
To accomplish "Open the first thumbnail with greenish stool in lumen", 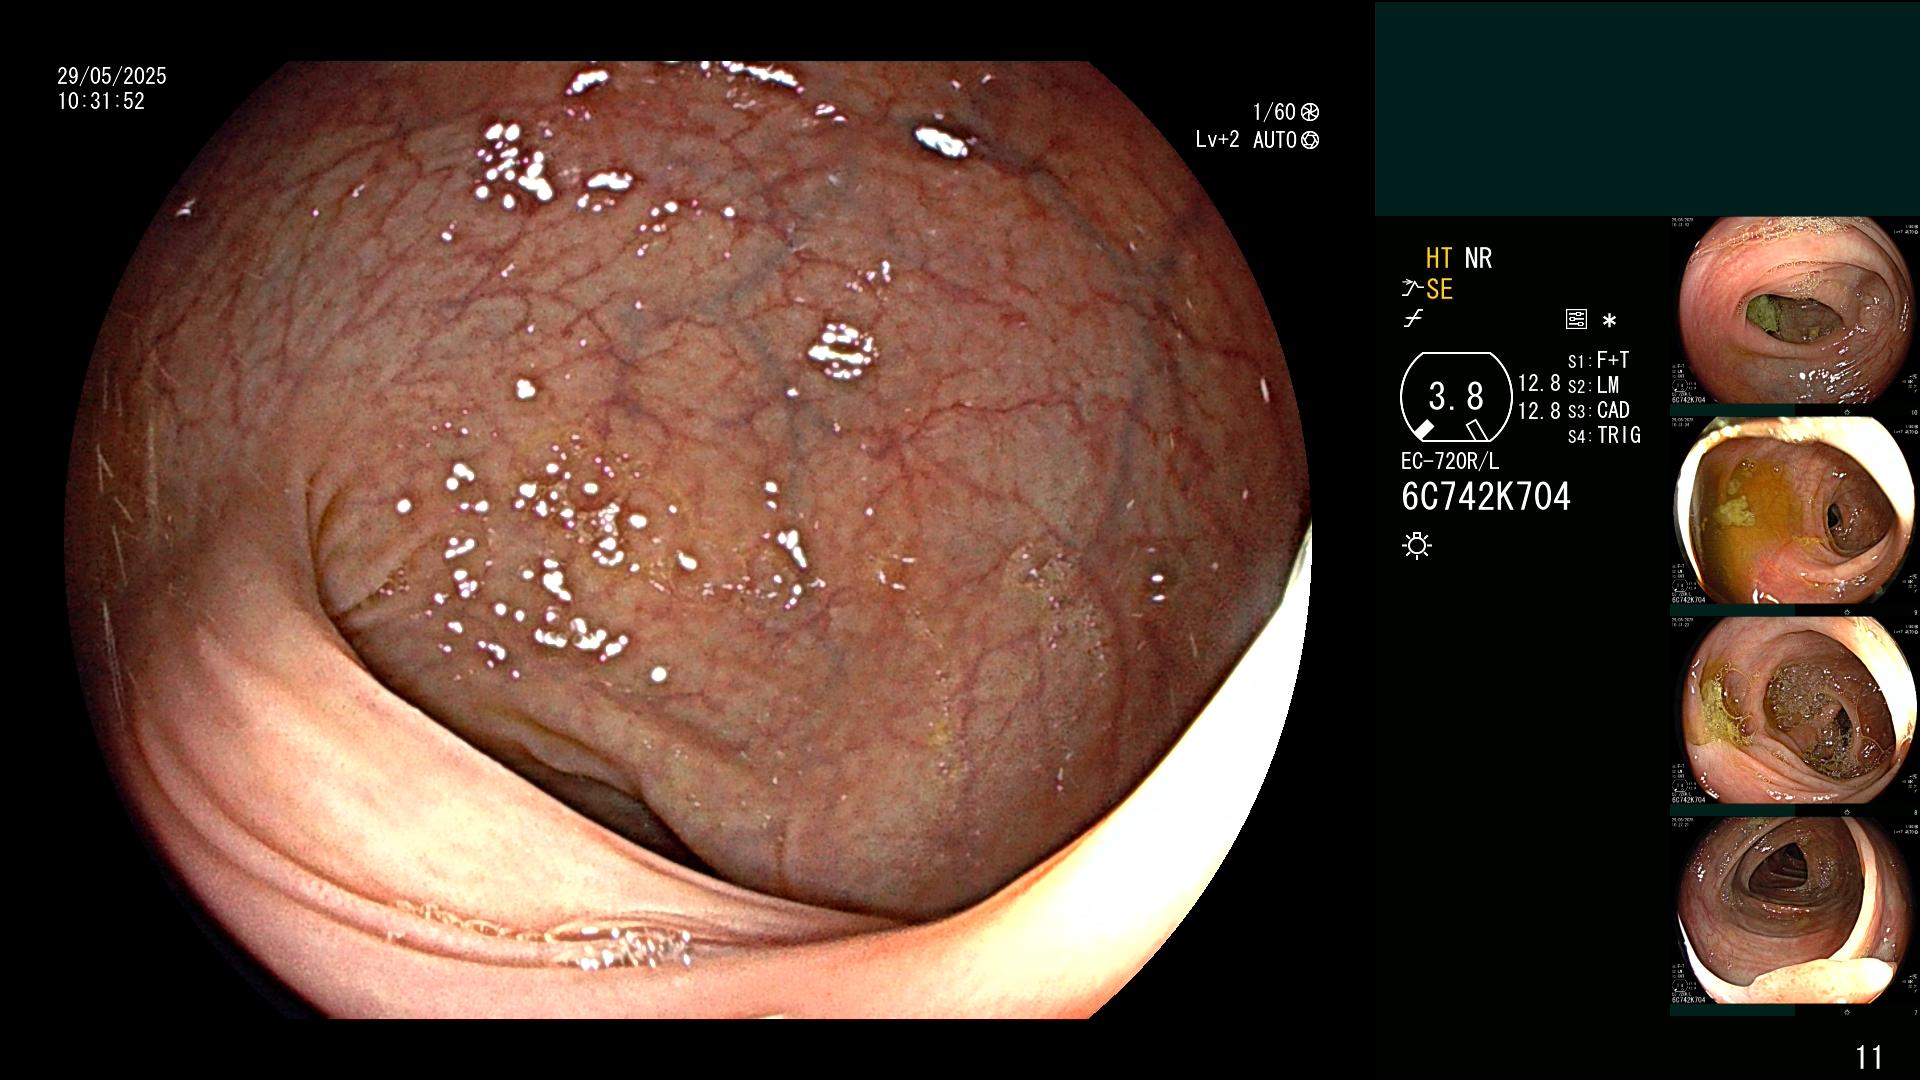I will tap(1794, 310).
